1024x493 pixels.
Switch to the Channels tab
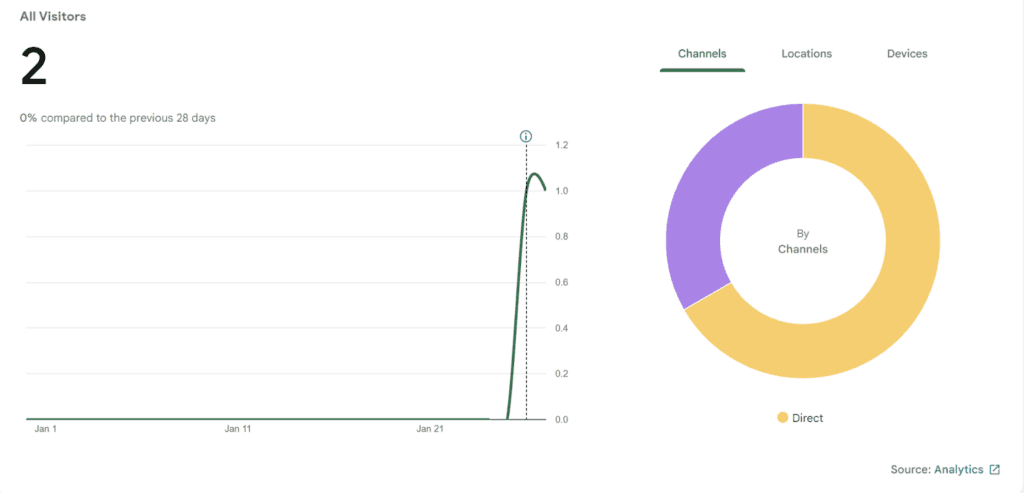click(702, 54)
